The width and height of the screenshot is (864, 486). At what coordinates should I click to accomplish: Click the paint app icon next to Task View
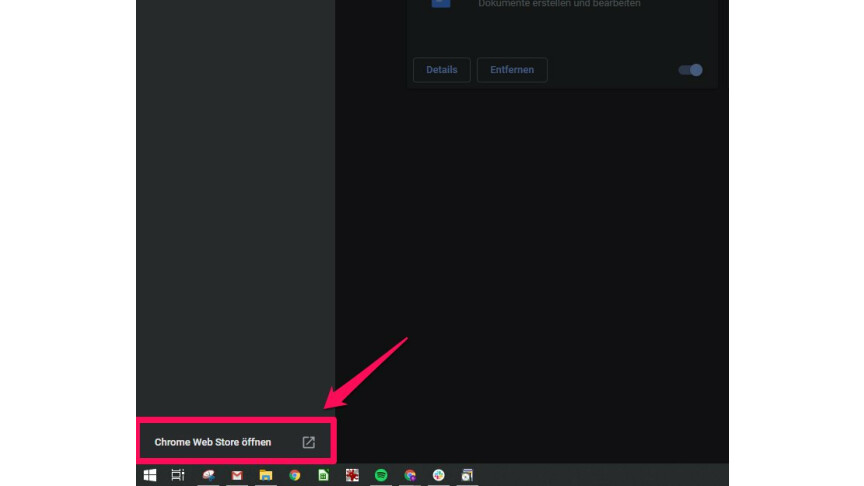click(x=209, y=476)
